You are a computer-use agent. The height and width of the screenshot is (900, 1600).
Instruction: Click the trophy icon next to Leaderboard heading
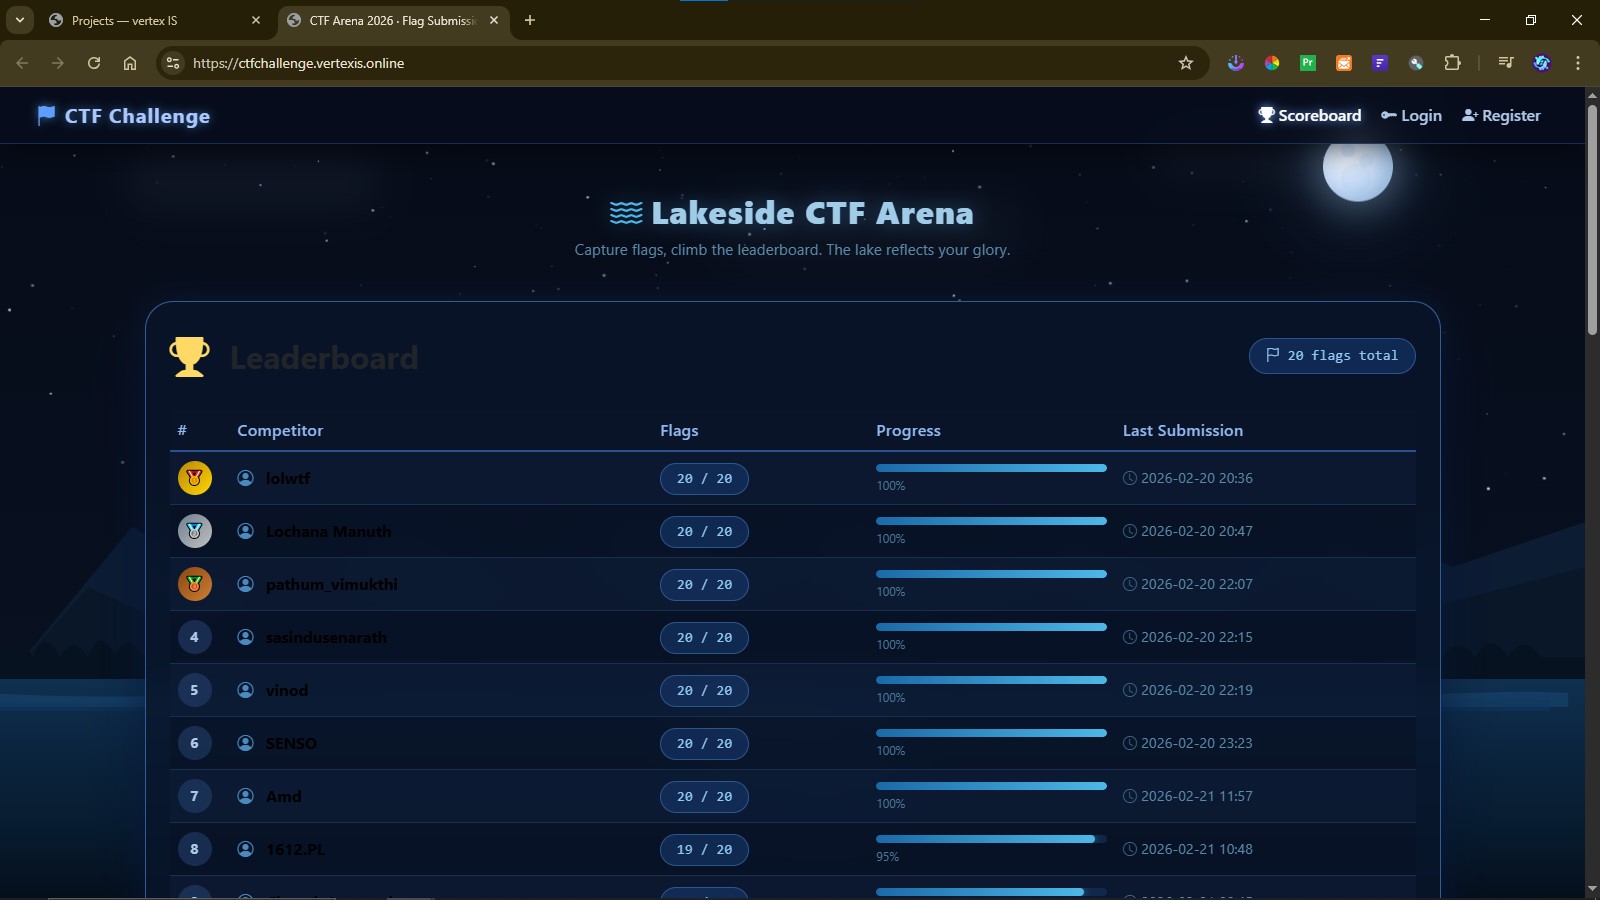[x=189, y=357]
